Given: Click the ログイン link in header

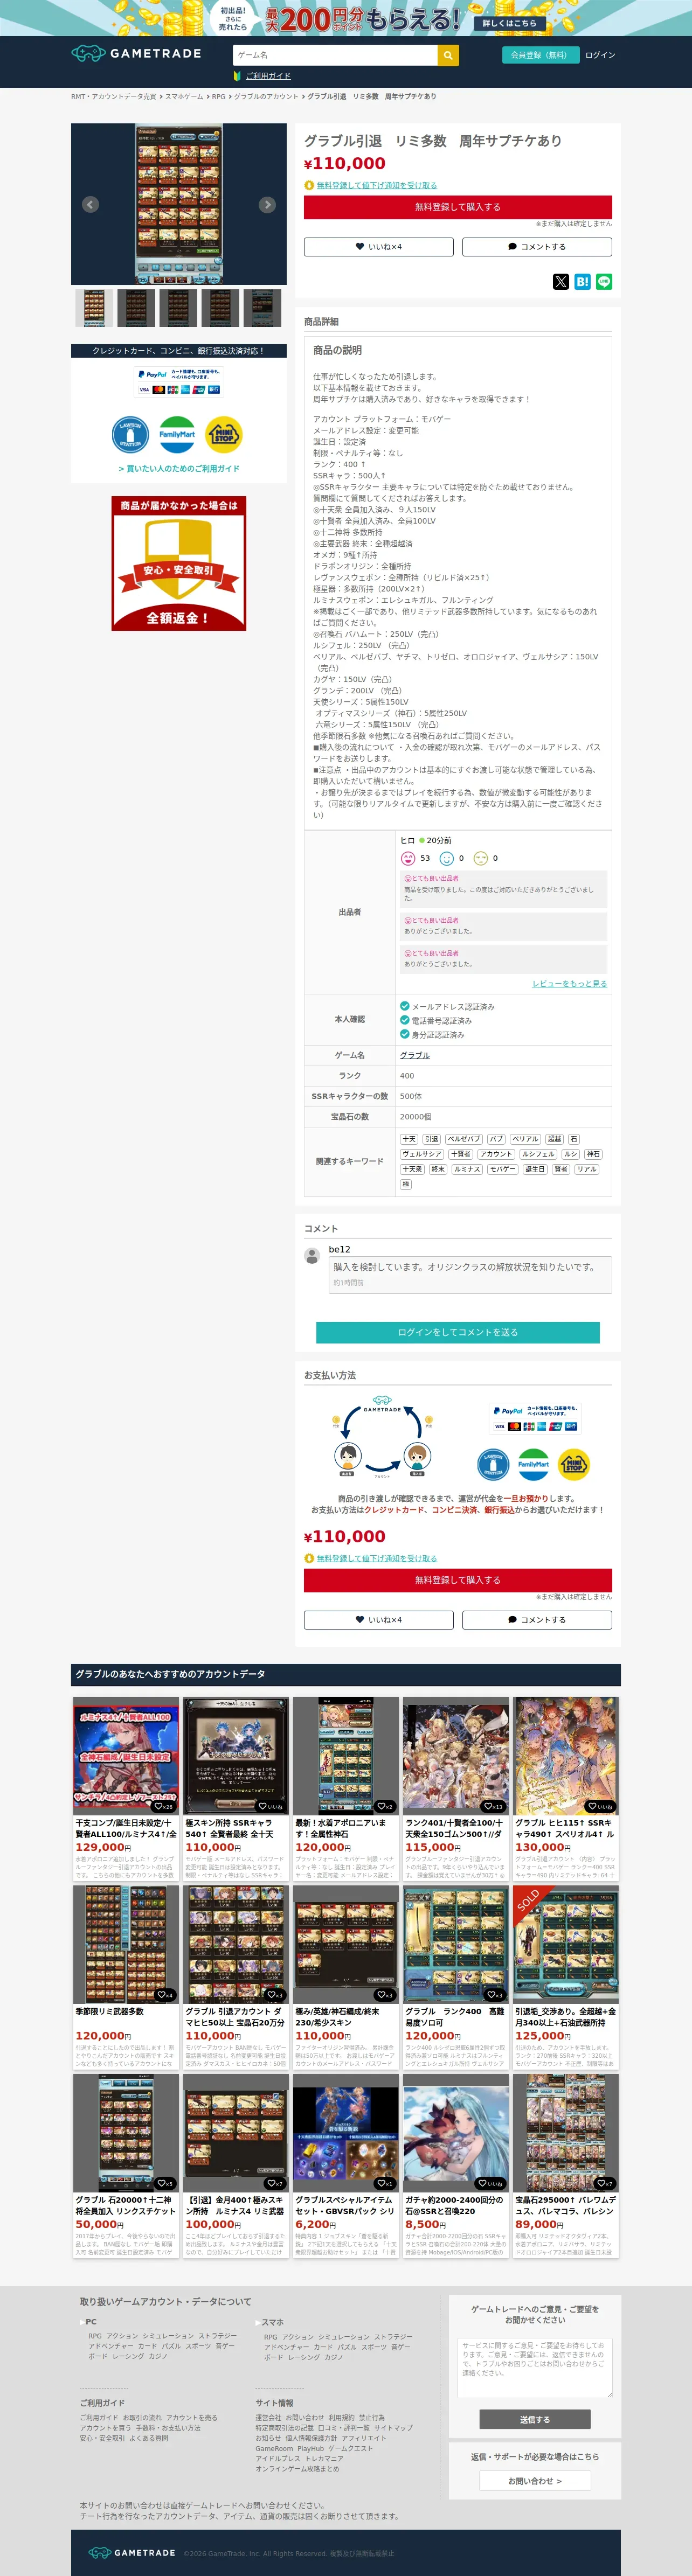Looking at the screenshot, I should pyautogui.click(x=600, y=55).
